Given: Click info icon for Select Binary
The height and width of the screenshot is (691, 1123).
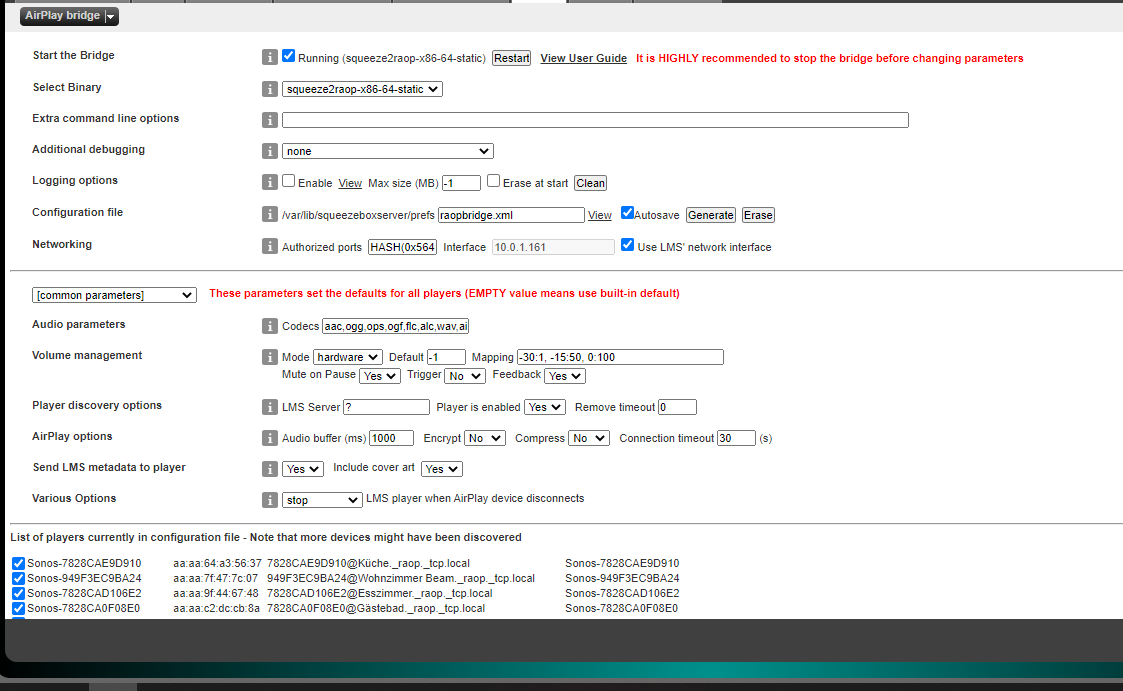Looking at the screenshot, I should (x=269, y=89).
